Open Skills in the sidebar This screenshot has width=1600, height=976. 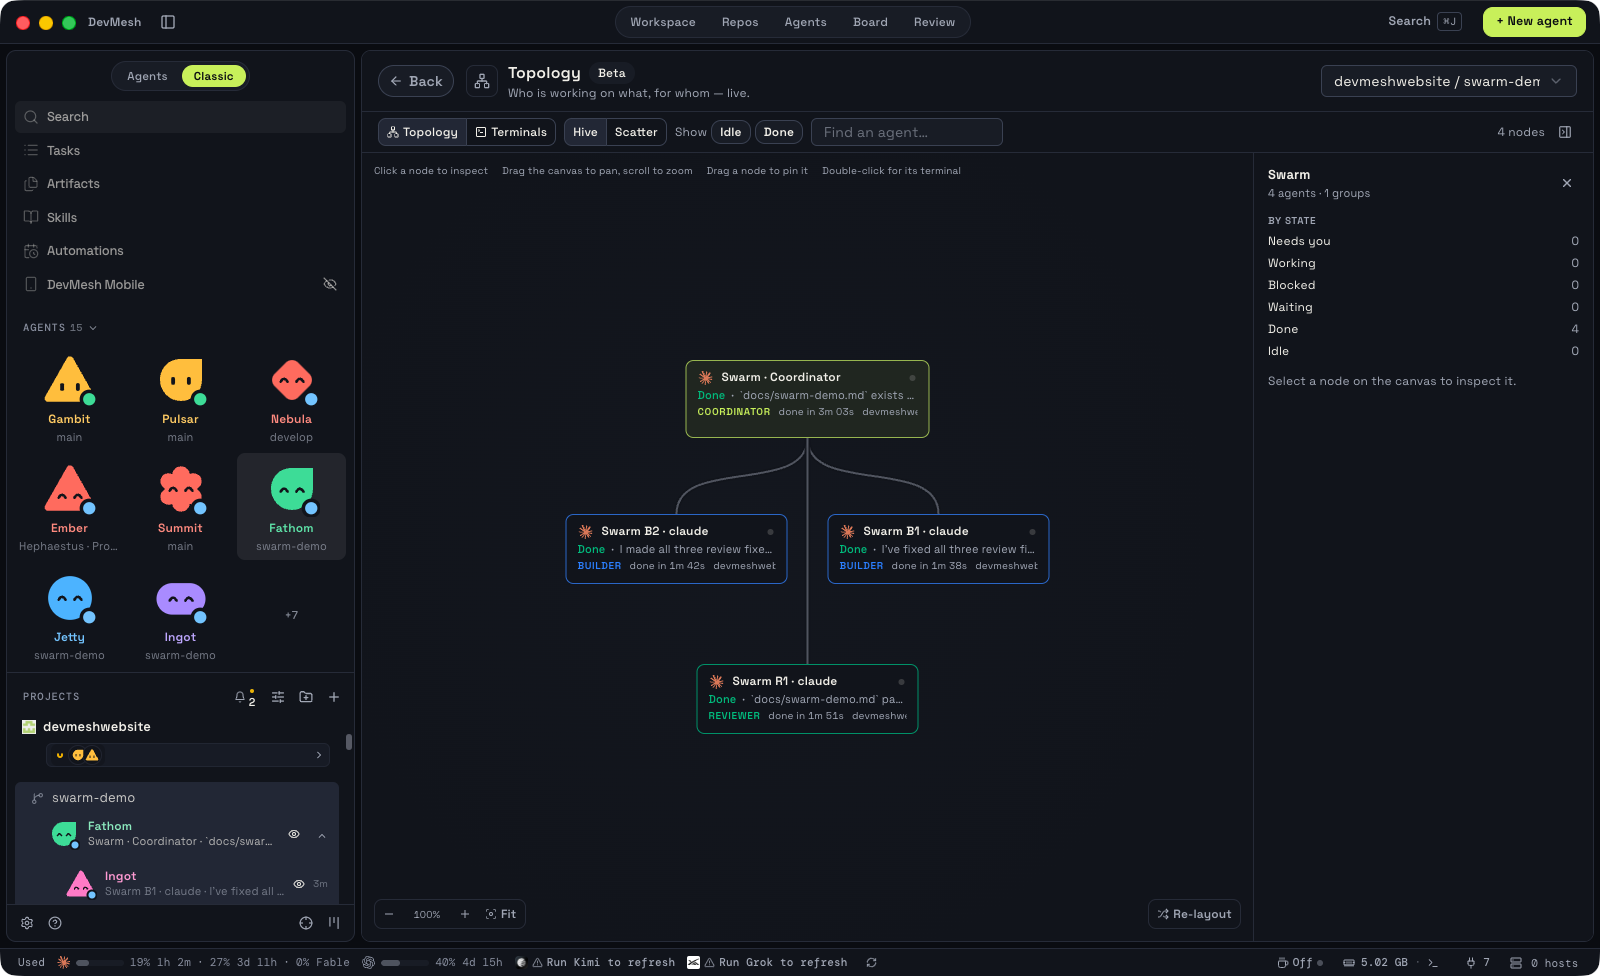click(180, 217)
